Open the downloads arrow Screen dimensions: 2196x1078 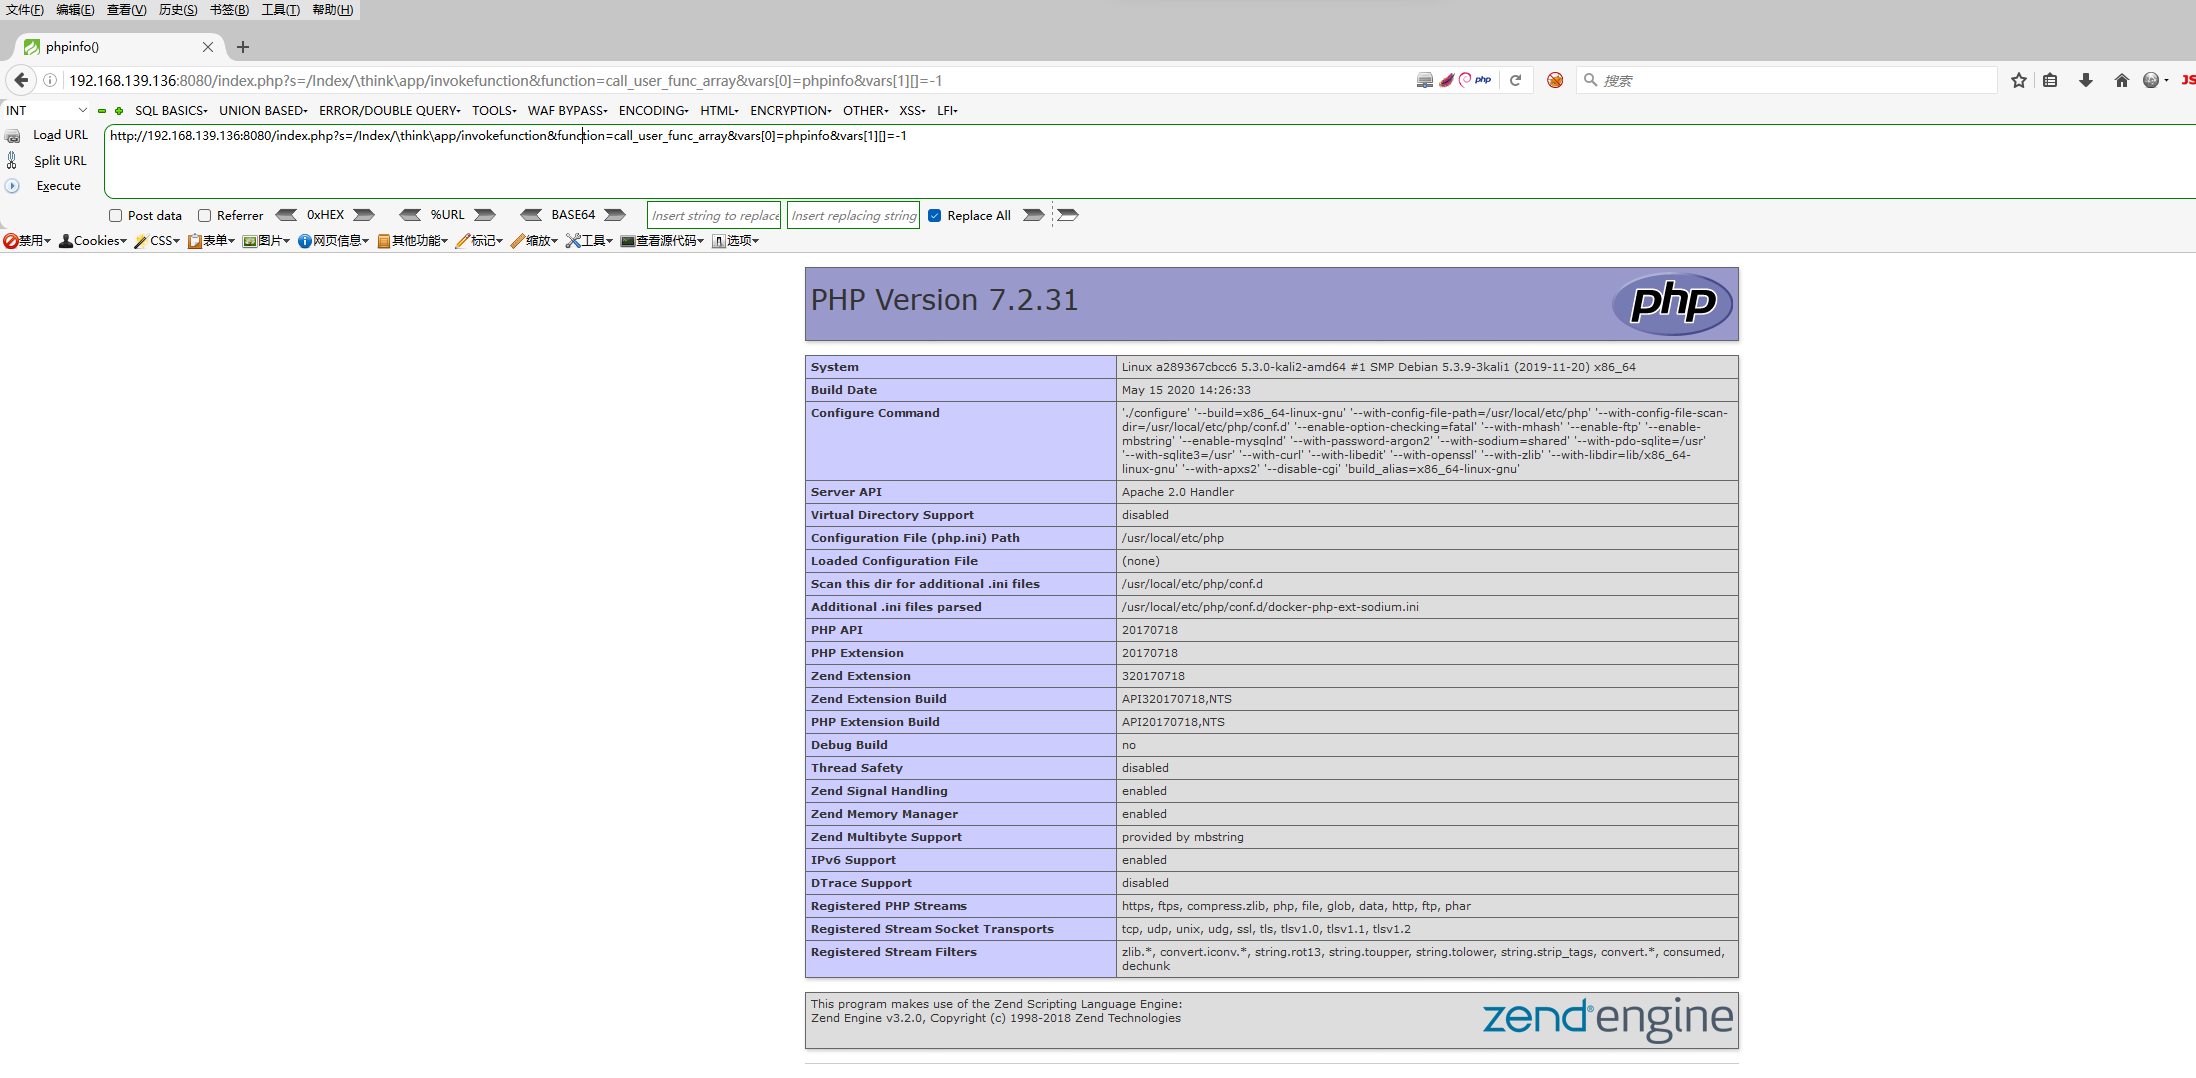(2086, 80)
